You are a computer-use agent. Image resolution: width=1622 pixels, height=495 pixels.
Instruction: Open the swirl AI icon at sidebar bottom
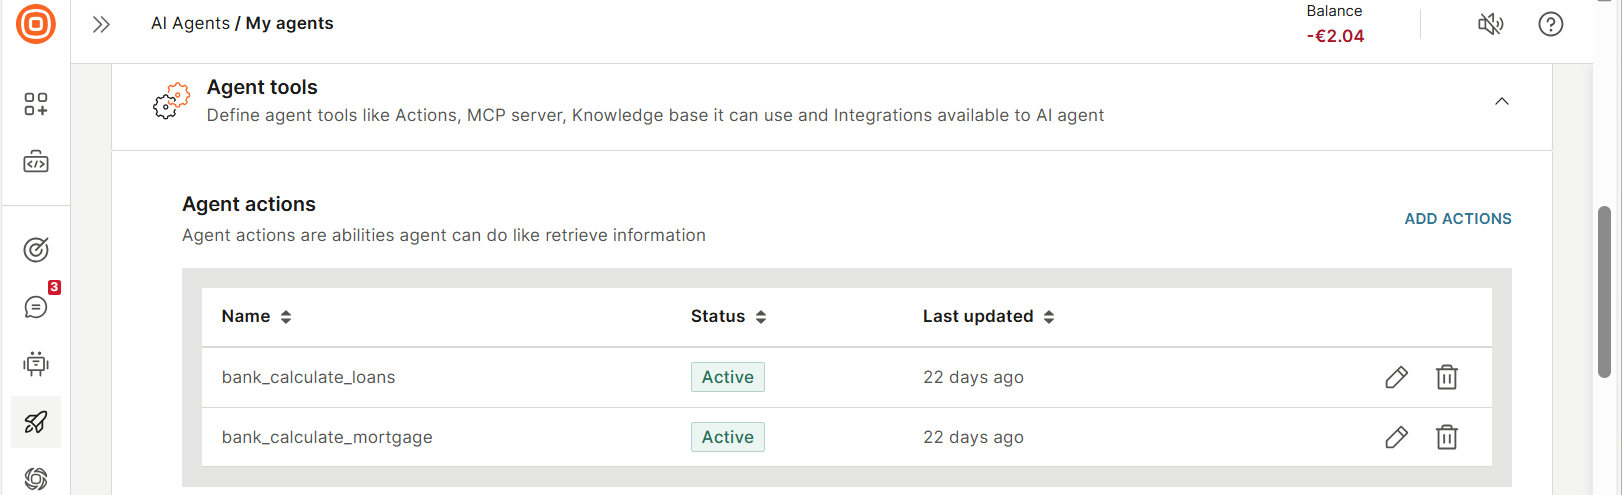pyautogui.click(x=36, y=478)
